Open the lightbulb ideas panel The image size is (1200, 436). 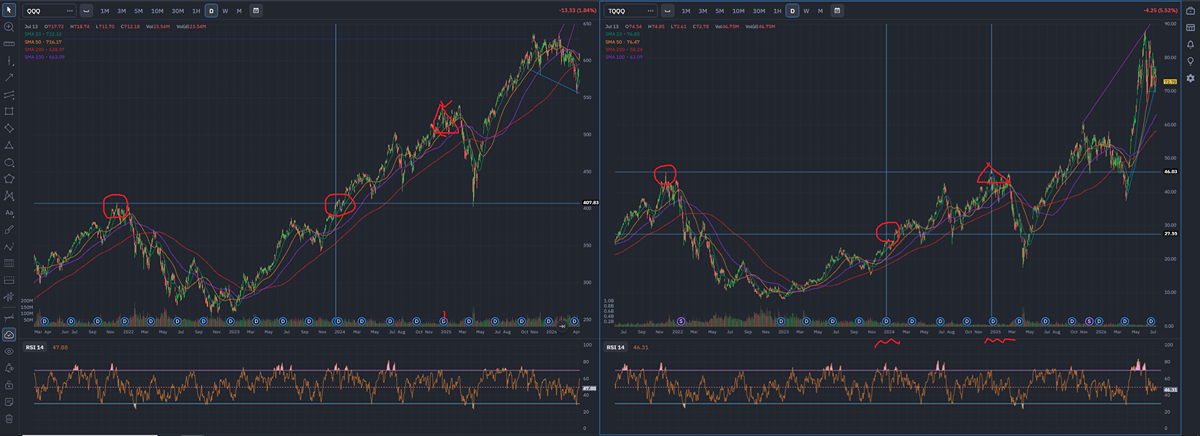coord(1190,61)
